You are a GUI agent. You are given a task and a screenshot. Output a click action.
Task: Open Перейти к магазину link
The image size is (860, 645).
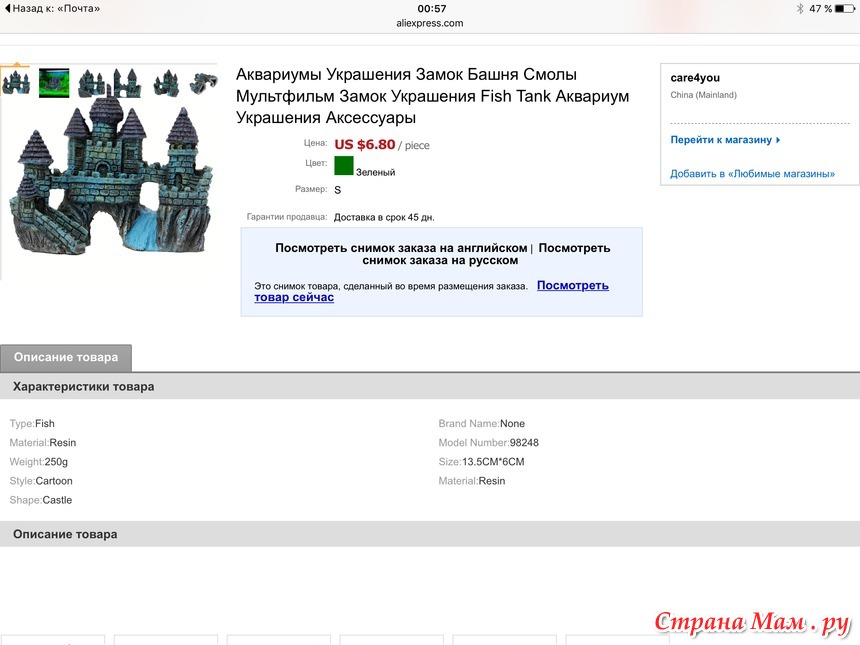(721, 140)
